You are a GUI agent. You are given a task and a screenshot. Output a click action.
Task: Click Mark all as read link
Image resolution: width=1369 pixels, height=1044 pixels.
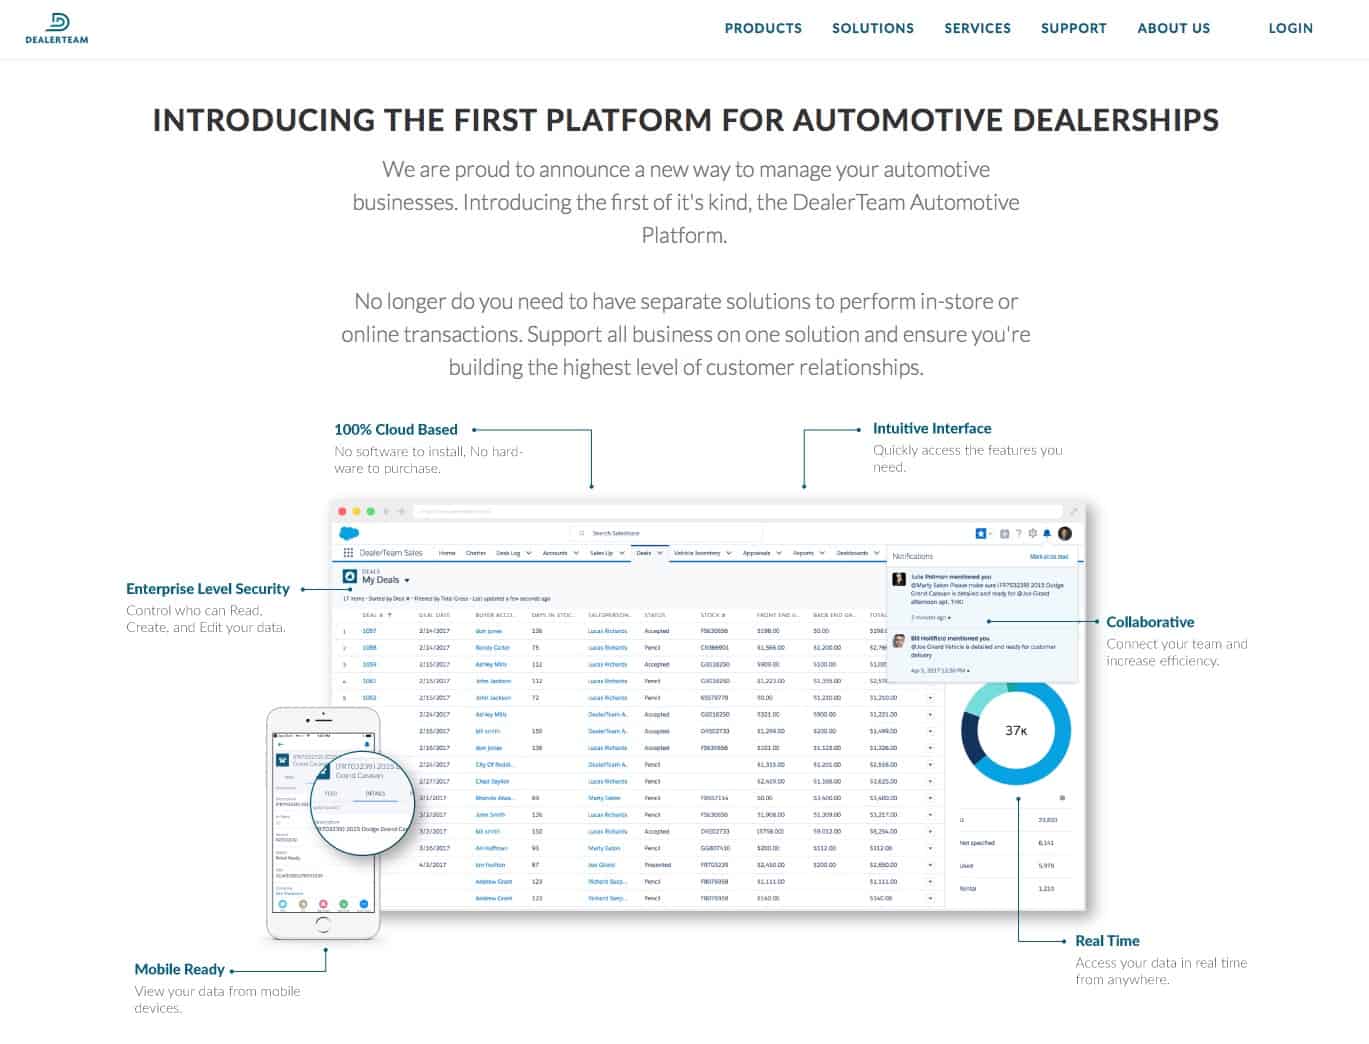pos(1049,556)
